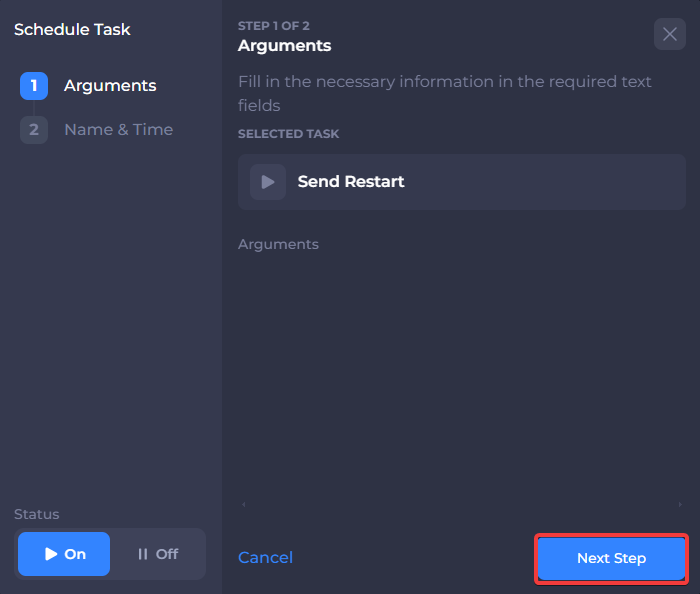Turn the task status On
This screenshot has height=594, width=700.
tap(65, 554)
